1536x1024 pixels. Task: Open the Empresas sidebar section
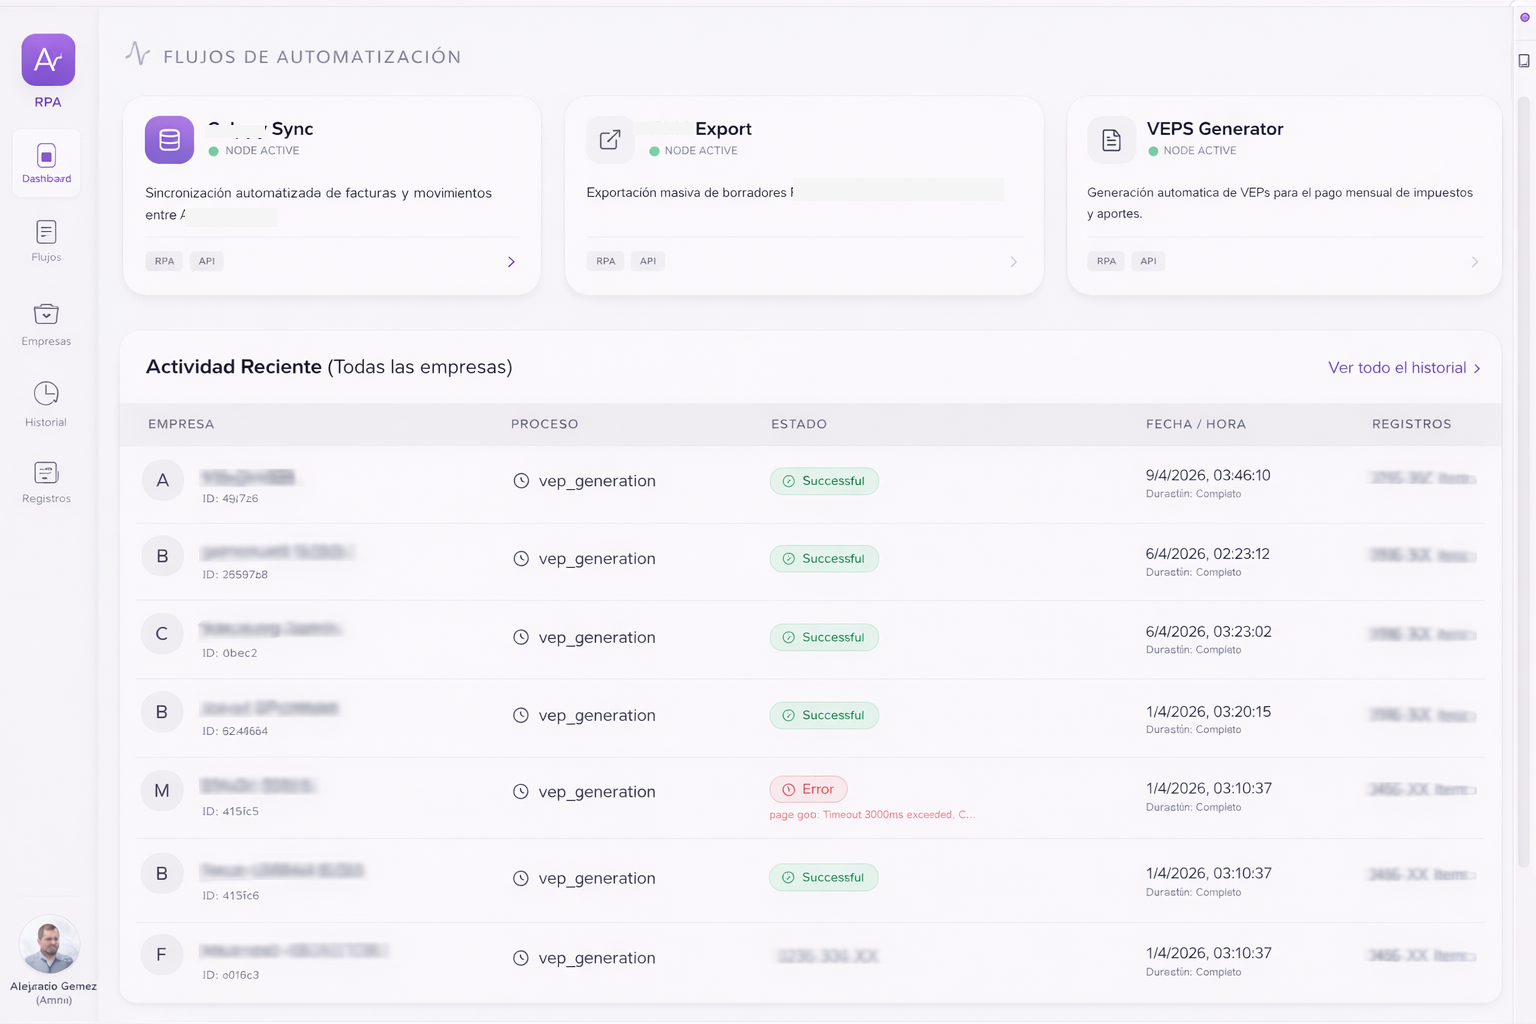coord(46,324)
